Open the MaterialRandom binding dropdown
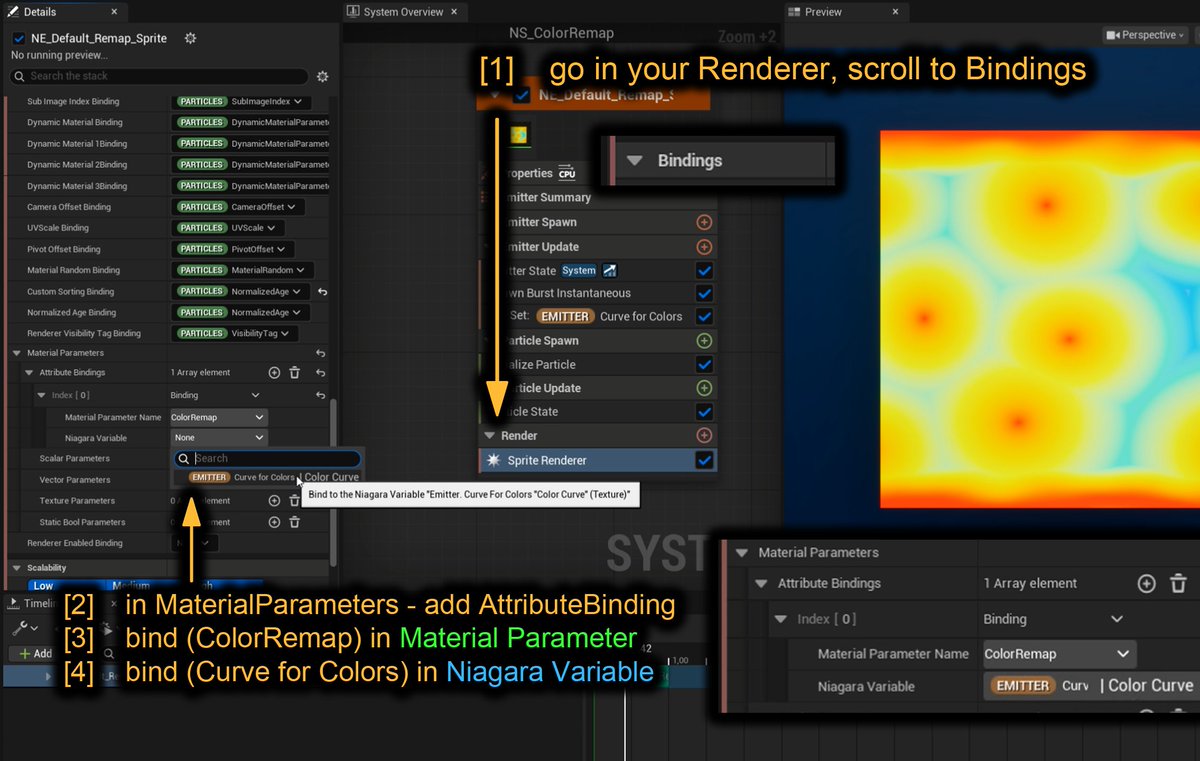 pyautogui.click(x=243, y=270)
